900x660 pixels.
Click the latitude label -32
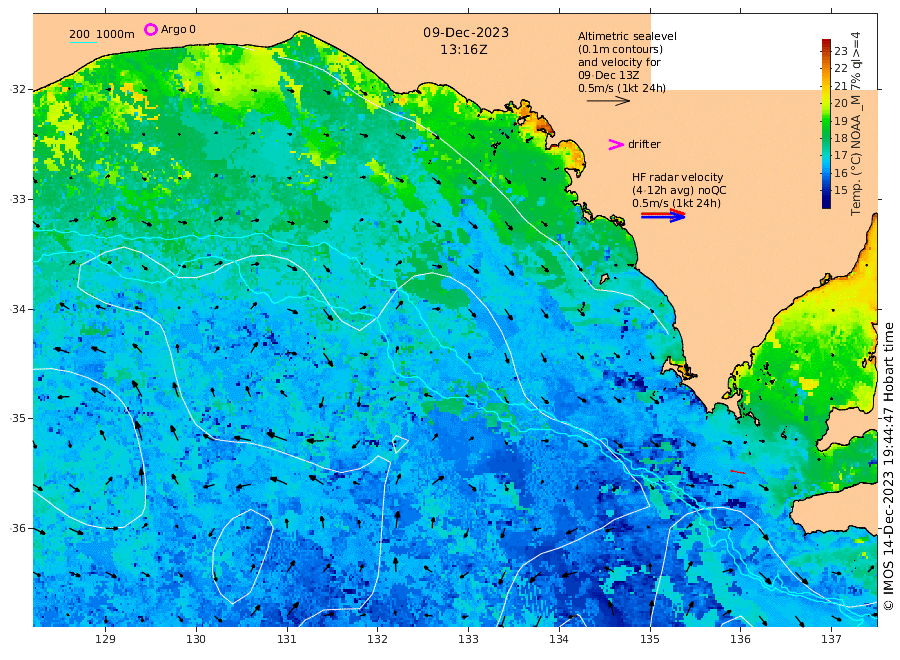18,90
